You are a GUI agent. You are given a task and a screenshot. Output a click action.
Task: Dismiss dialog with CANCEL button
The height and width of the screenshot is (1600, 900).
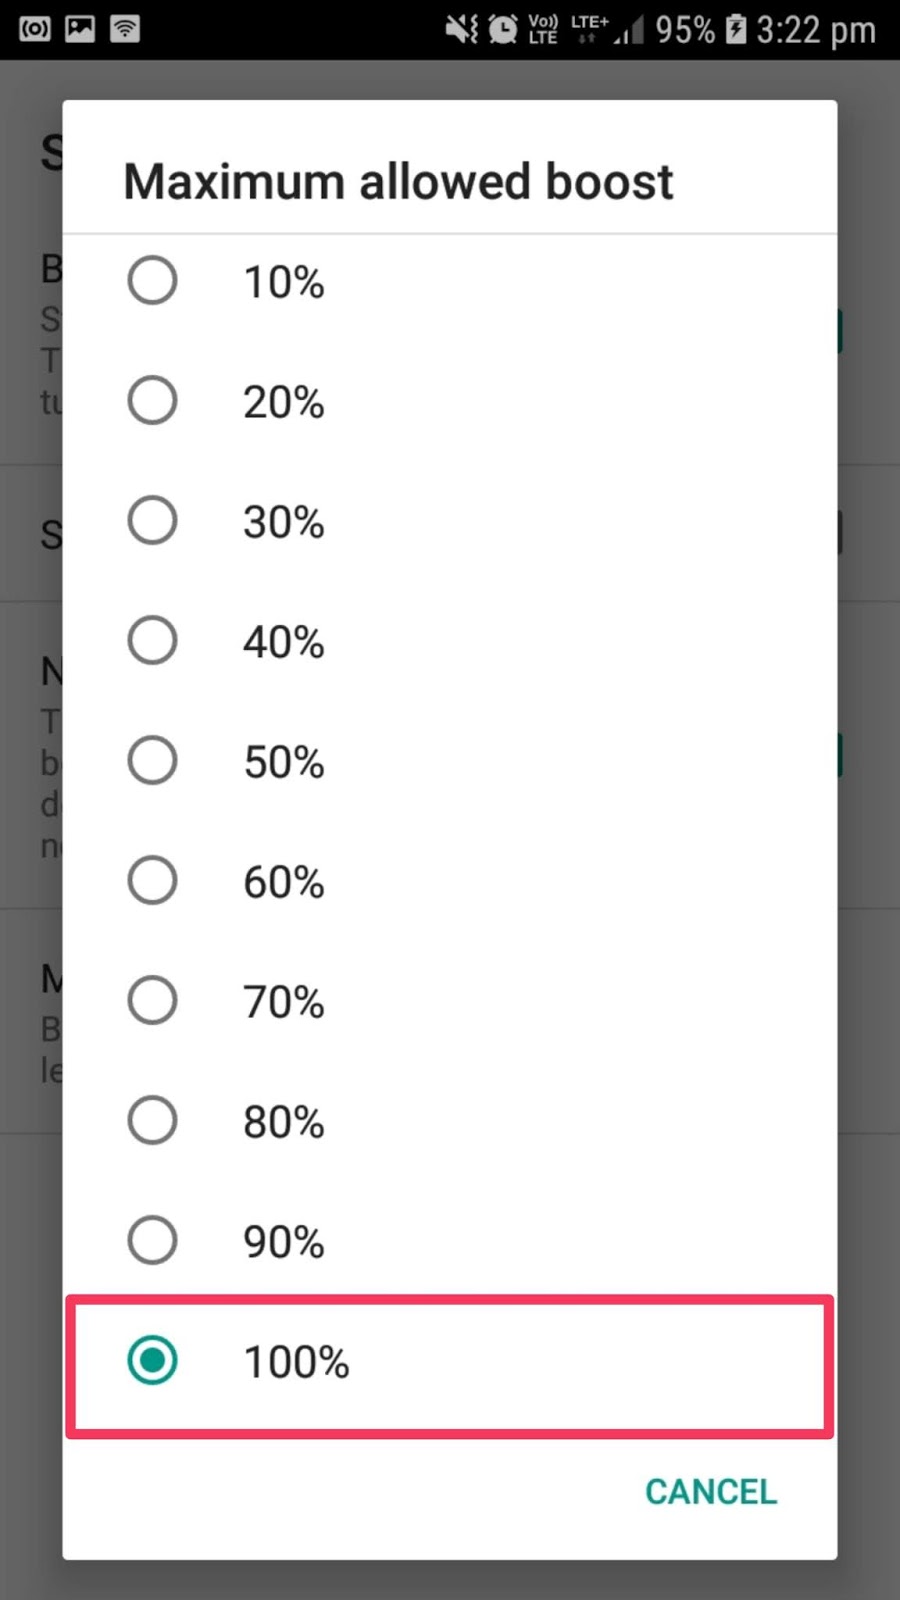click(711, 1491)
